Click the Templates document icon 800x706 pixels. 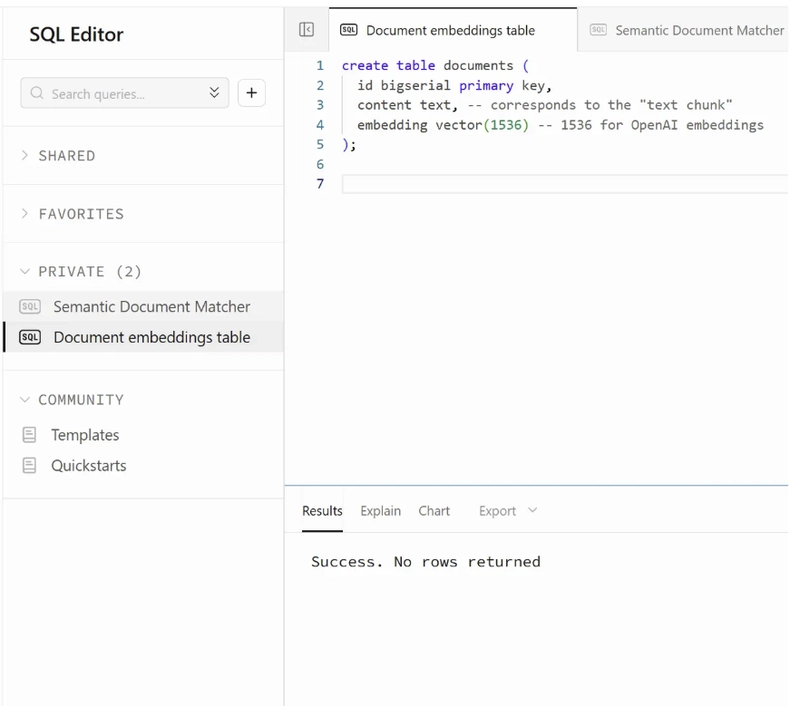pos(30,435)
